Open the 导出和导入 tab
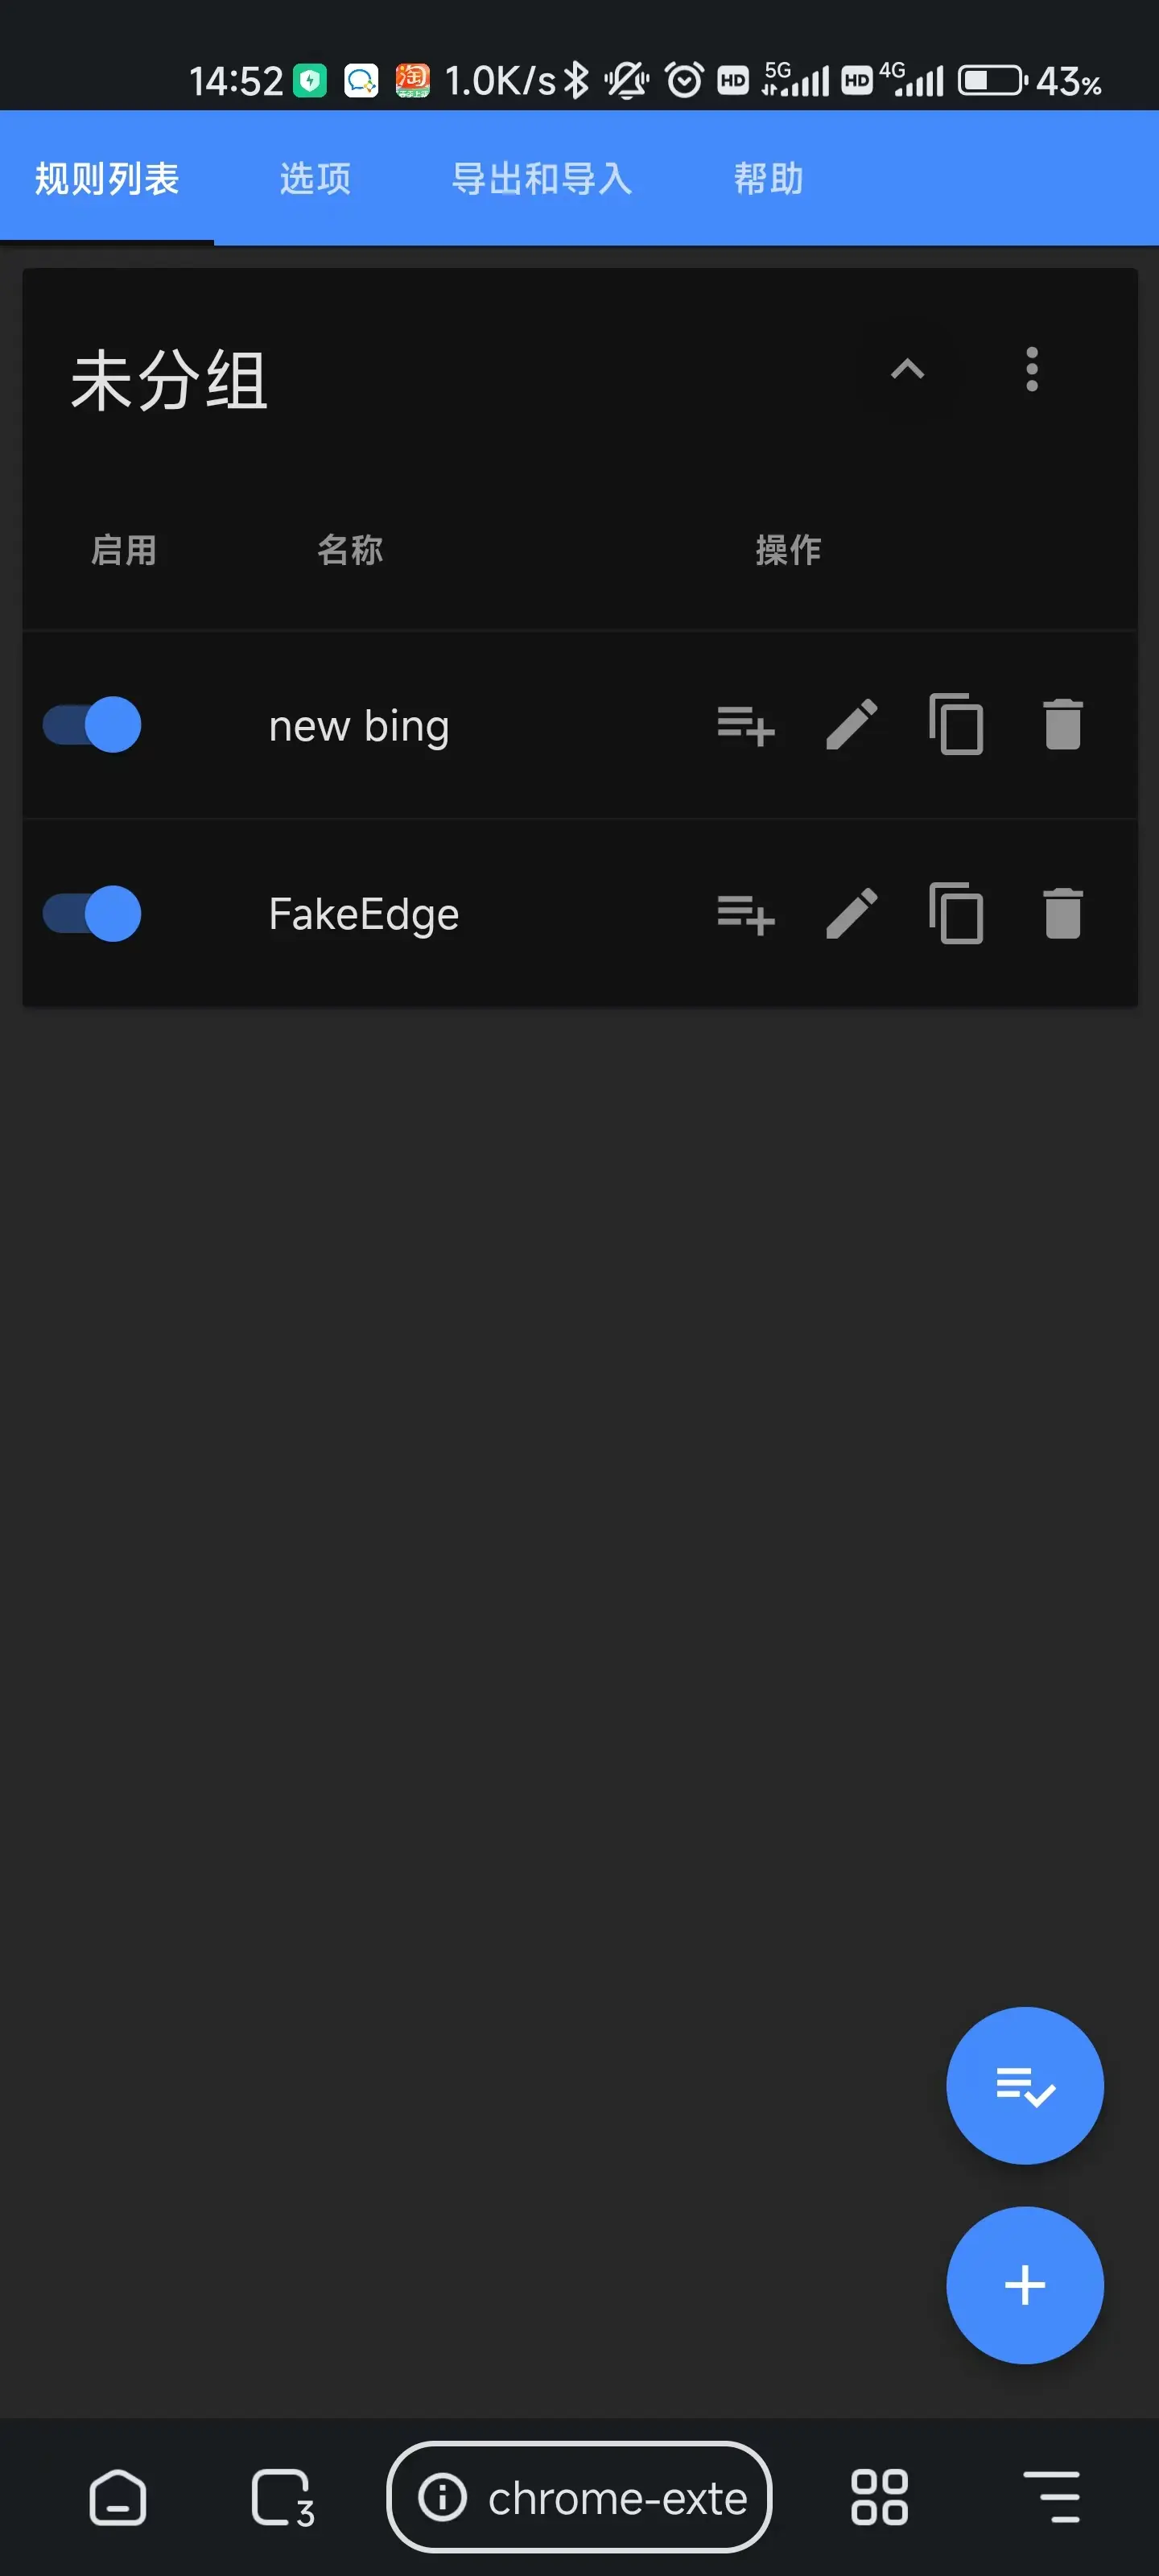The image size is (1159, 2576). tap(541, 179)
